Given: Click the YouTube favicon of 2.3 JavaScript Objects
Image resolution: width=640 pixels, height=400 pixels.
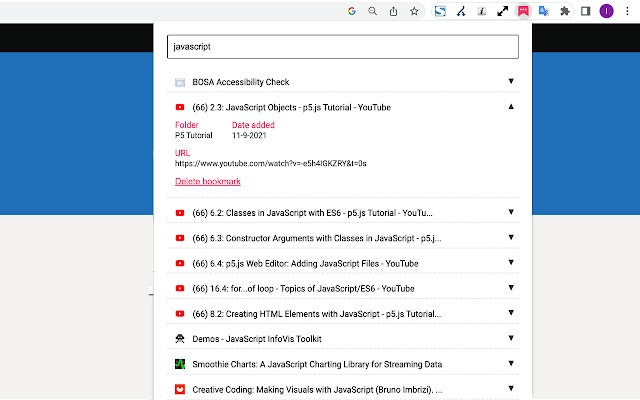Looking at the screenshot, I should (180, 107).
